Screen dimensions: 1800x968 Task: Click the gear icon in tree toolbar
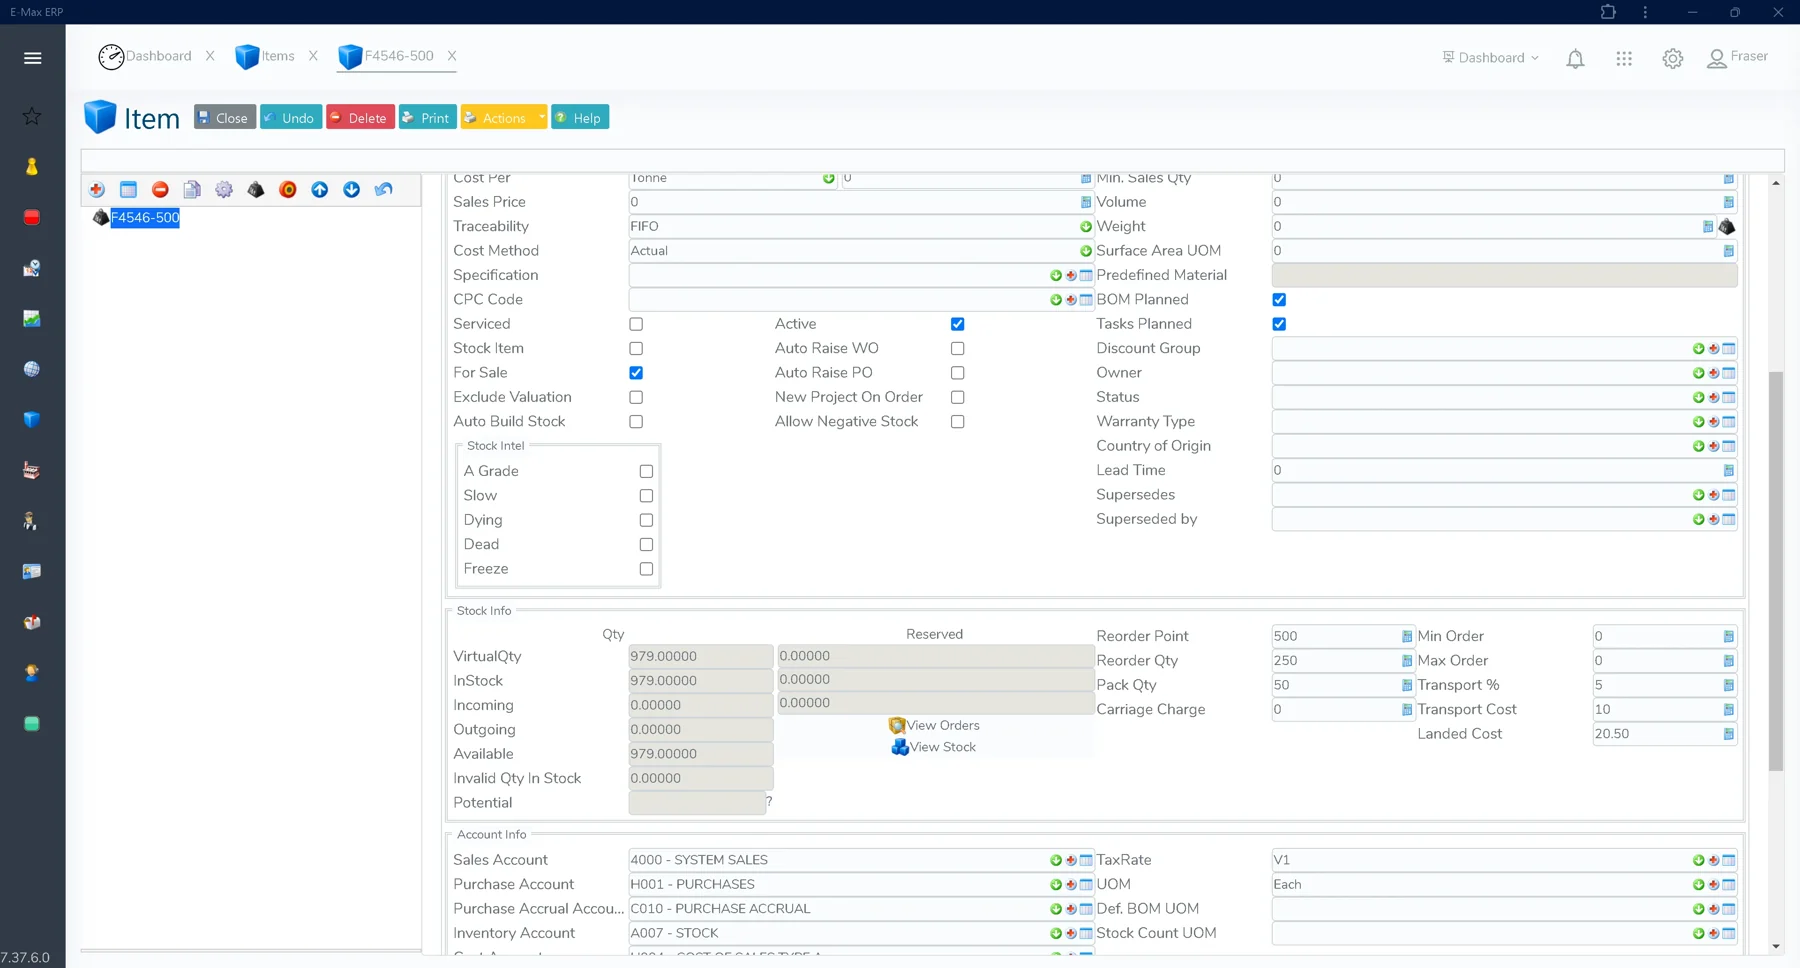click(x=224, y=190)
